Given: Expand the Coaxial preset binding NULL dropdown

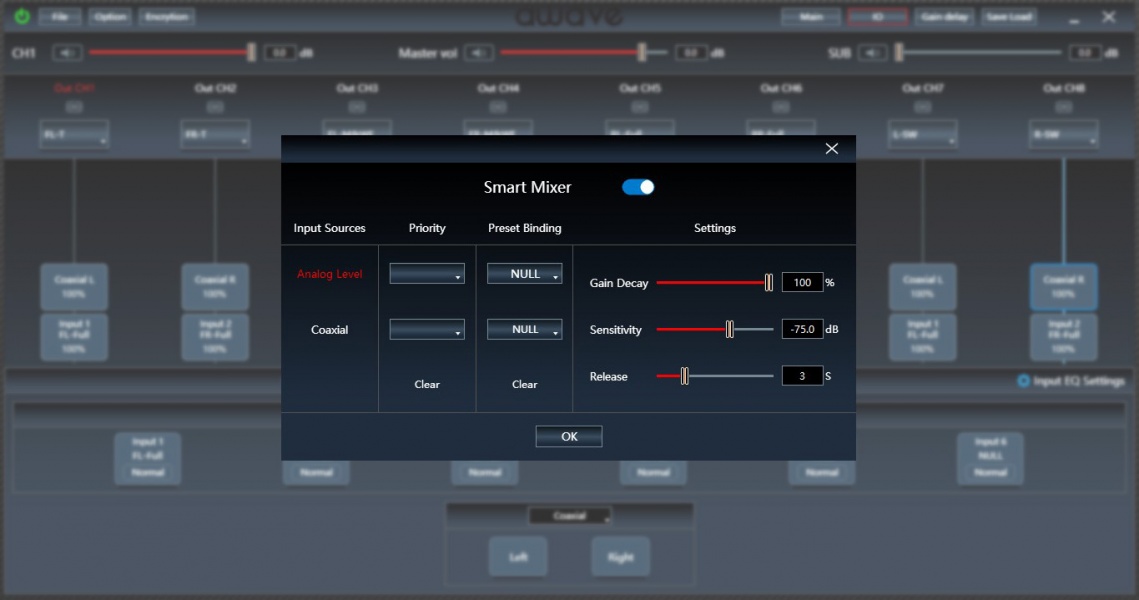Looking at the screenshot, I should 525,330.
